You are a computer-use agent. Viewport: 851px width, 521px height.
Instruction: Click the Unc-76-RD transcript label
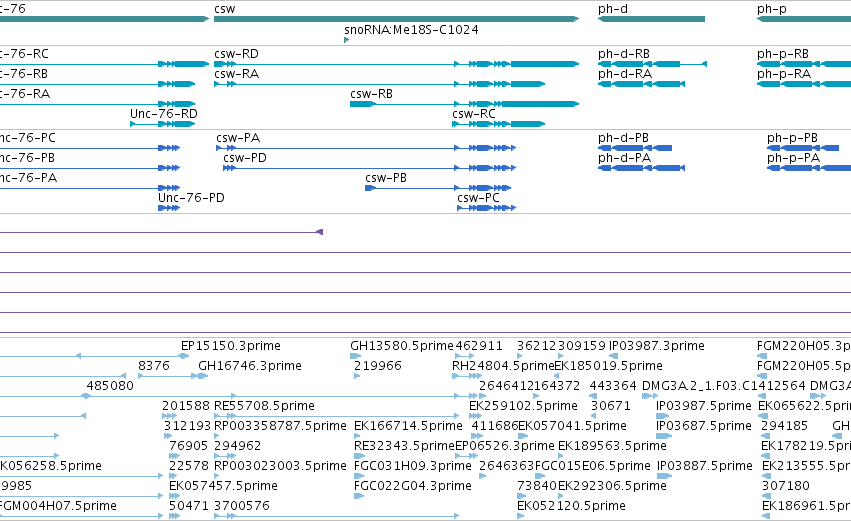(164, 114)
